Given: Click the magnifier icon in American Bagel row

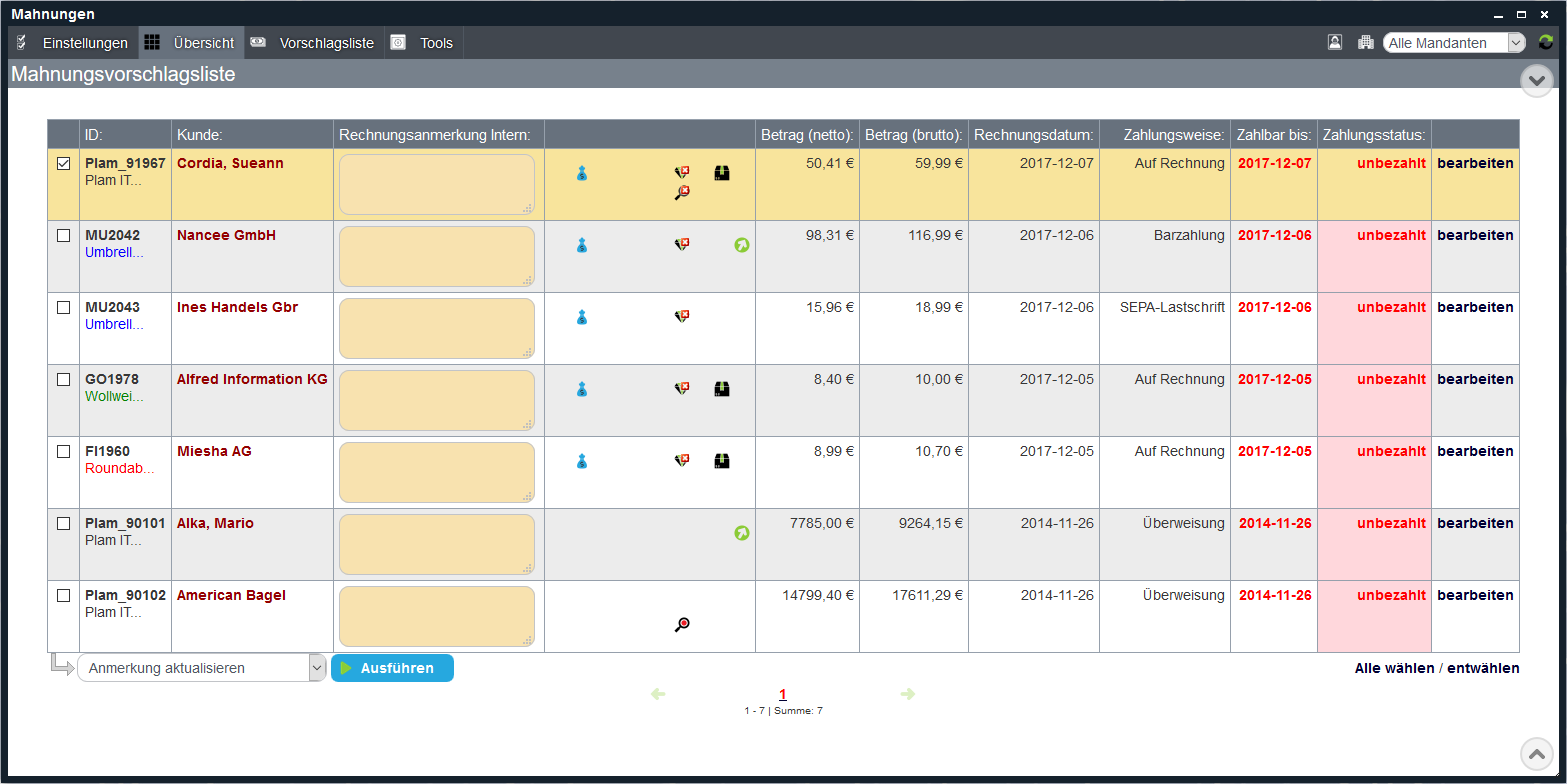Looking at the screenshot, I should click(682, 625).
